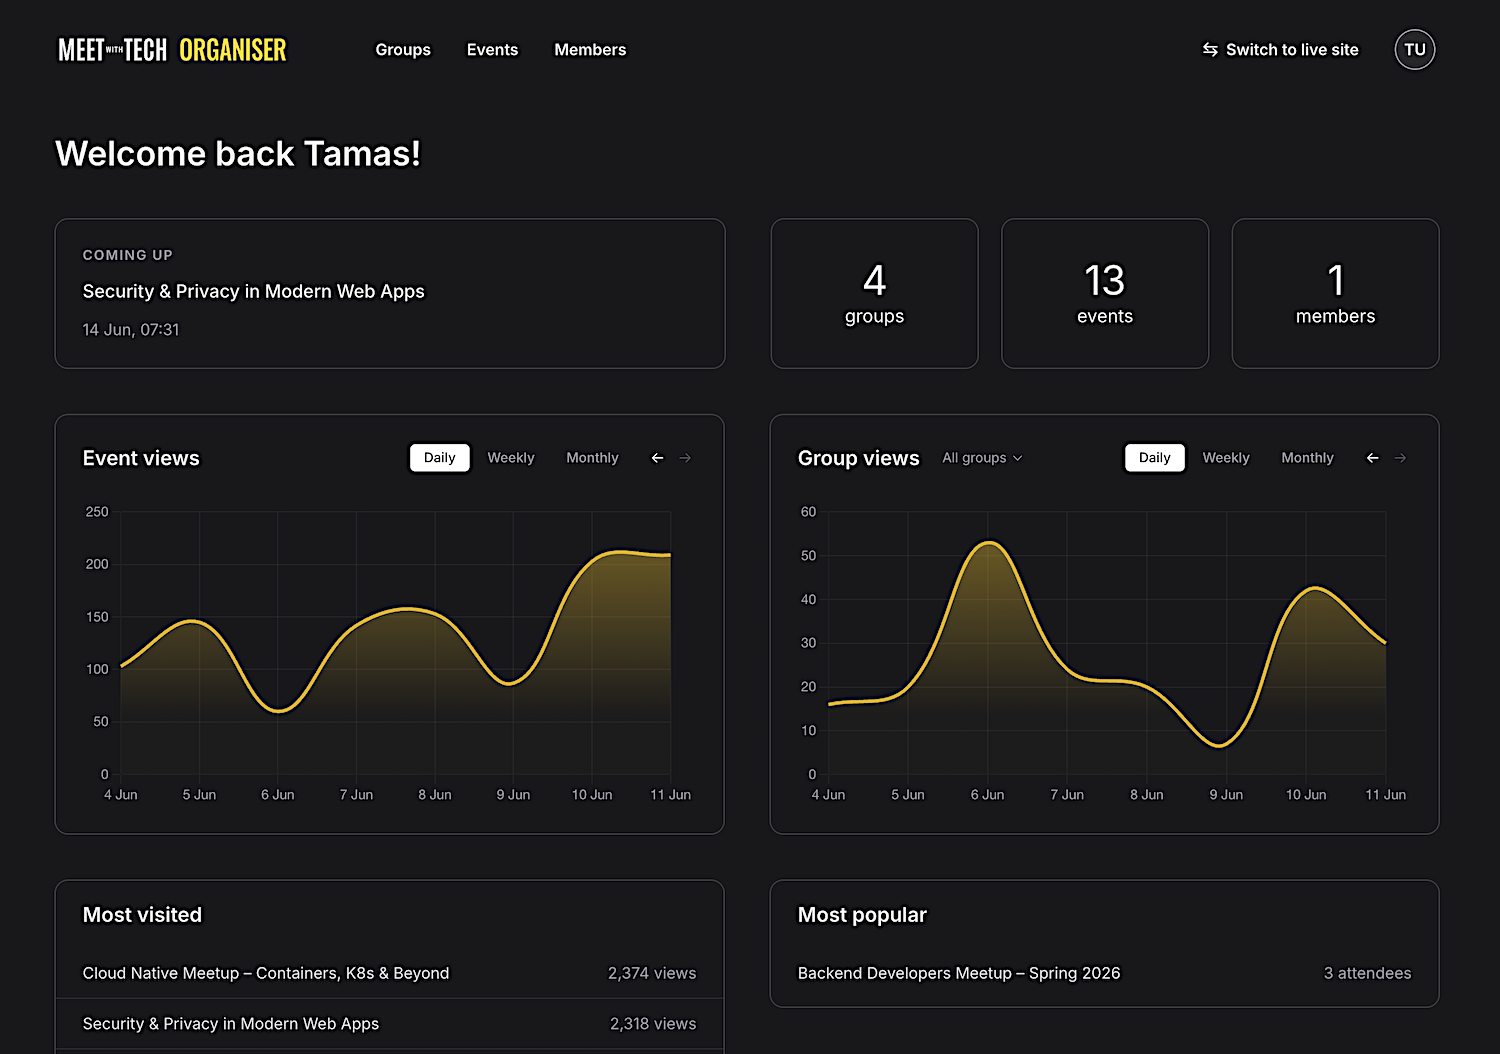1500x1054 pixels.
Task: Open the TU user avatar menu
Action: pos(1414,50)
